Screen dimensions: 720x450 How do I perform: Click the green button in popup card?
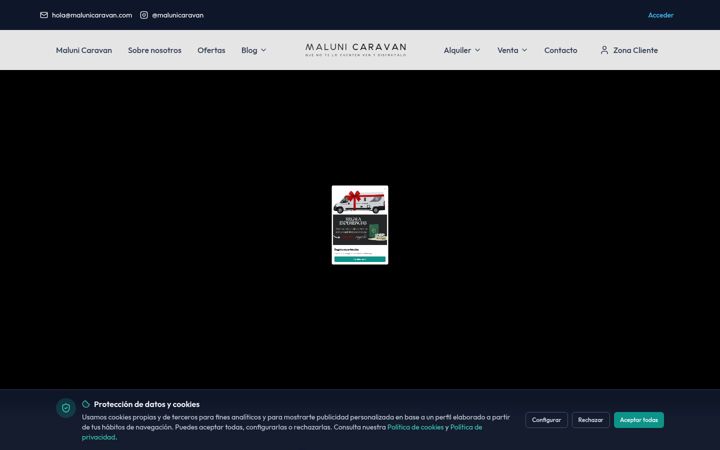[360, 259]
